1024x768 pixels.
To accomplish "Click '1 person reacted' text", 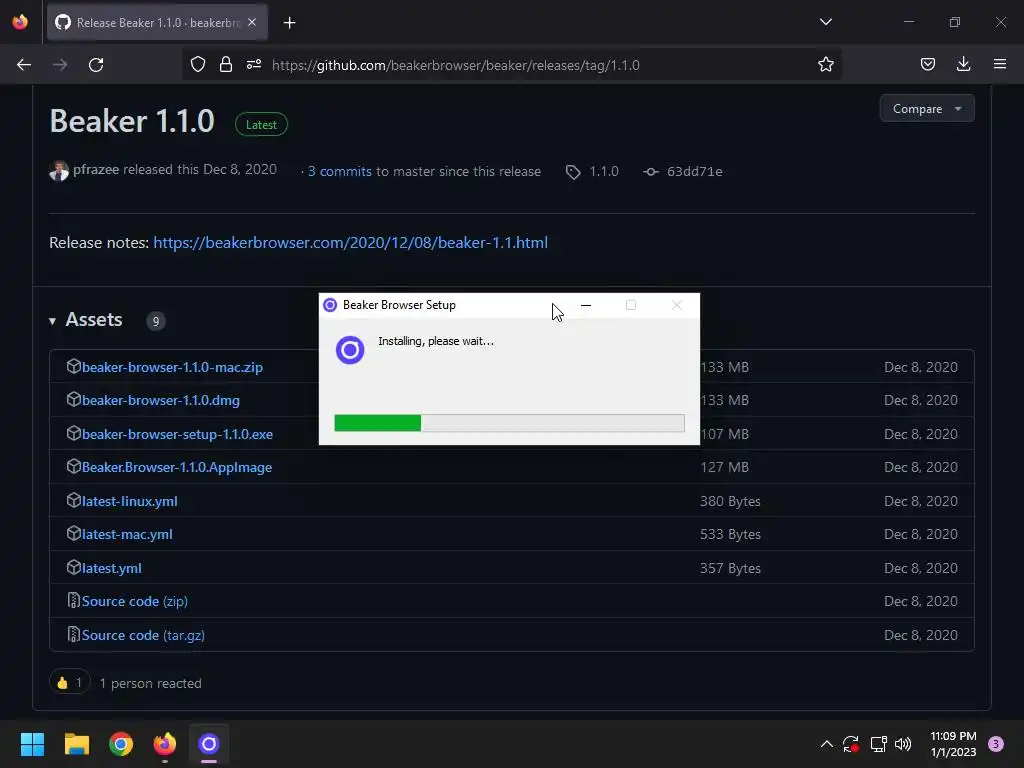I will pos(150,683).
